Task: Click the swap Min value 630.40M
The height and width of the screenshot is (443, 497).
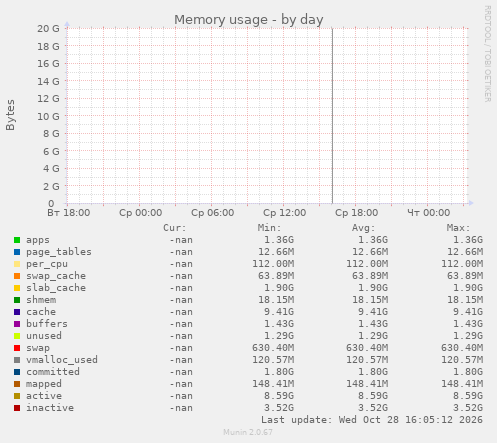Action: click(x=273, y=348)
